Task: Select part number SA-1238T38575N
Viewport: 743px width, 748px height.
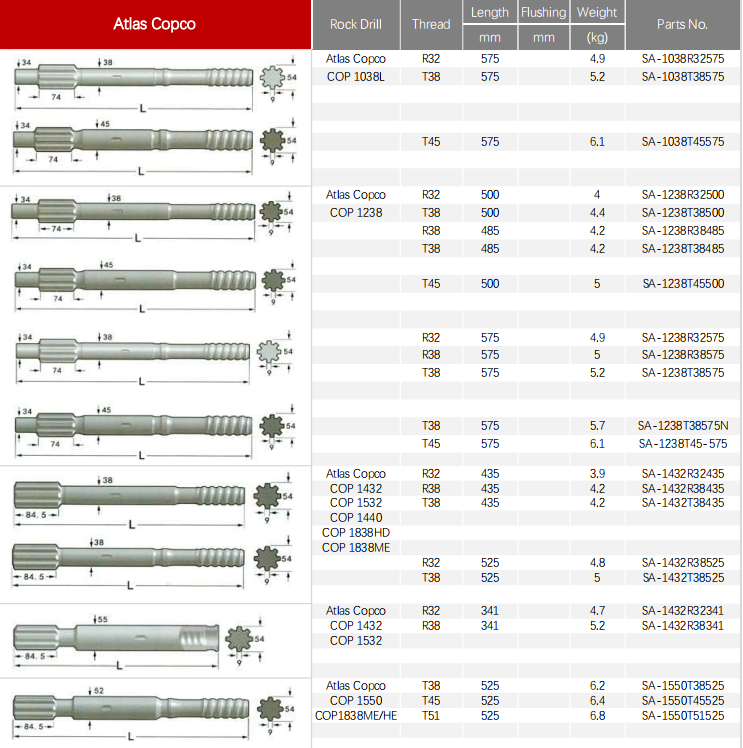Action: [x=683, y=426]
